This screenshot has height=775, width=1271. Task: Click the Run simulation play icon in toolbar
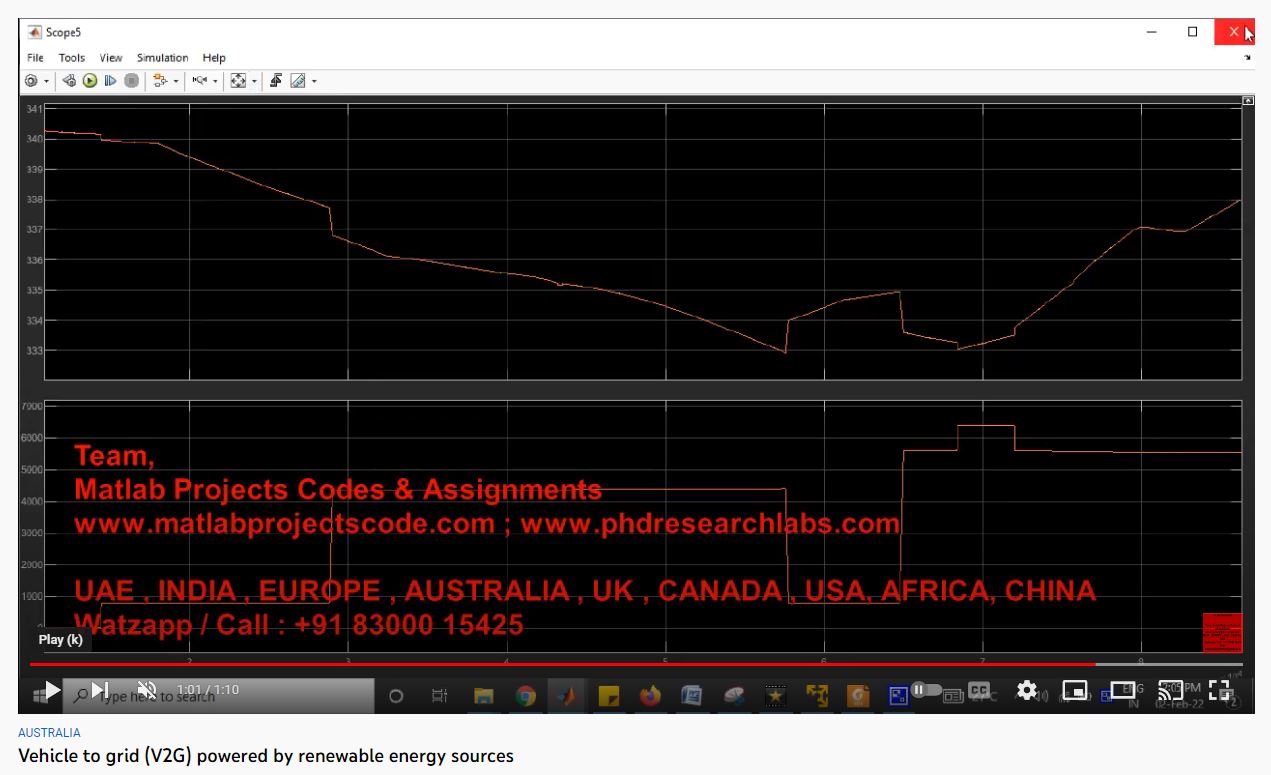(90, 81)
